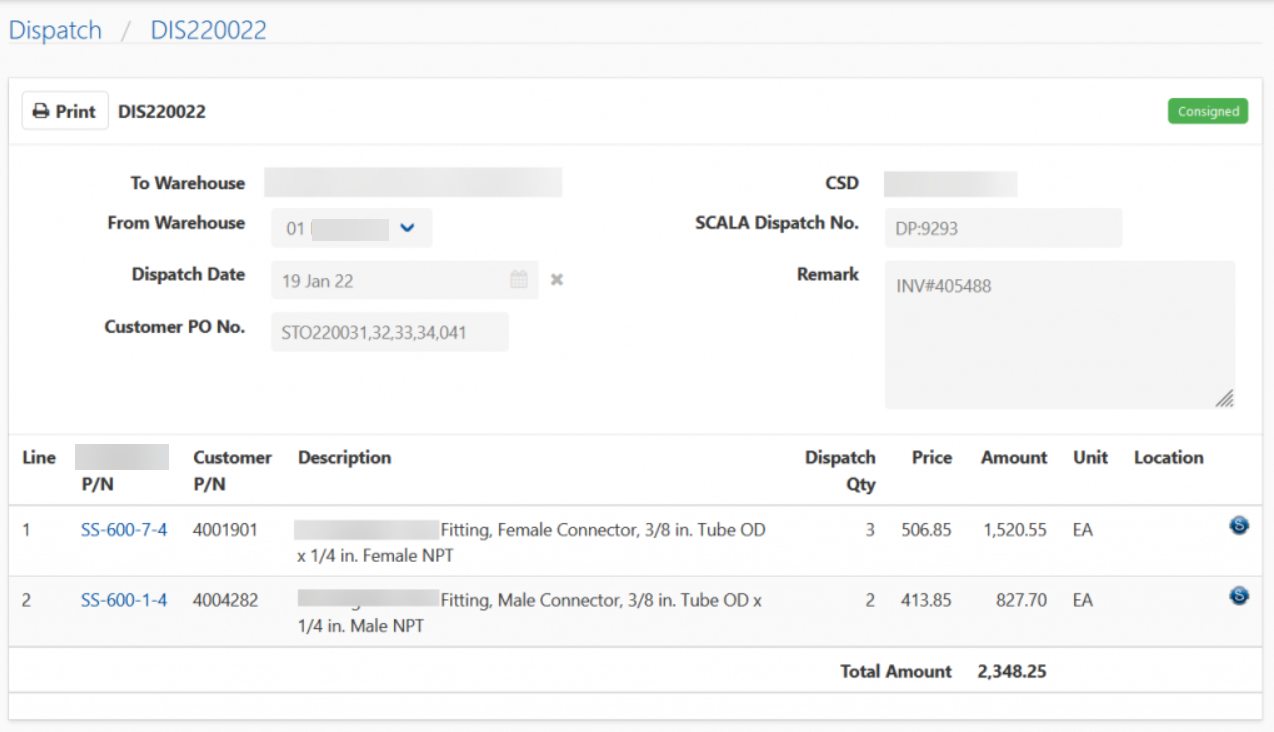Open the calendar icon in Dispatch Date

pos(519,280)
